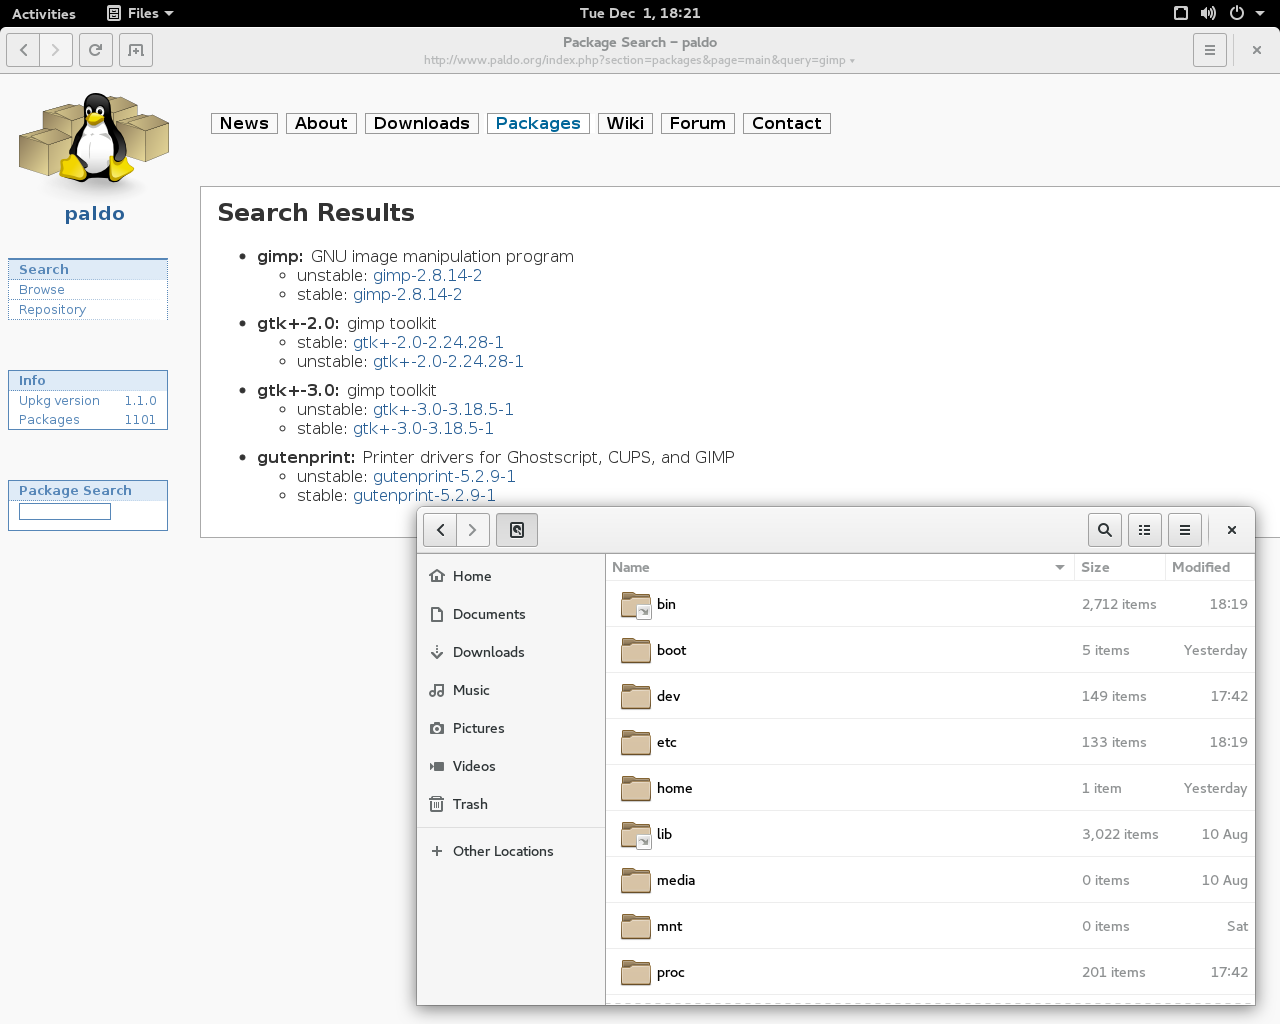Select the etc folder row

click(x=930, y=742)
